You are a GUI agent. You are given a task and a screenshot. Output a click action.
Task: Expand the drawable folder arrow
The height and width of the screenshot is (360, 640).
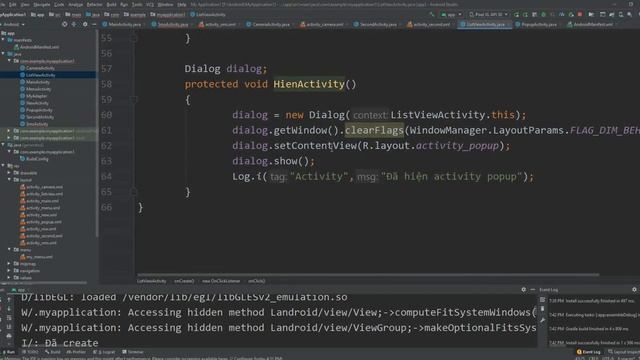pyautogui.click(x=9, y=173)
